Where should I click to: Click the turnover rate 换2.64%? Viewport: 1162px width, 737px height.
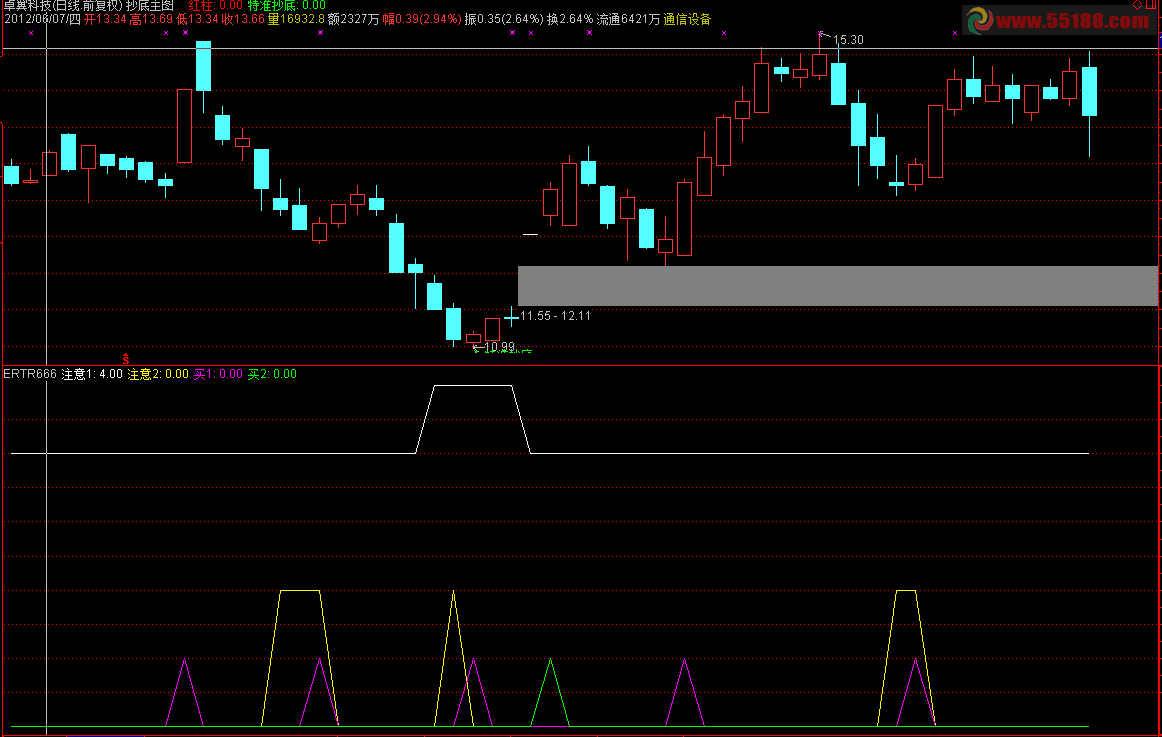tap(570, 19)
